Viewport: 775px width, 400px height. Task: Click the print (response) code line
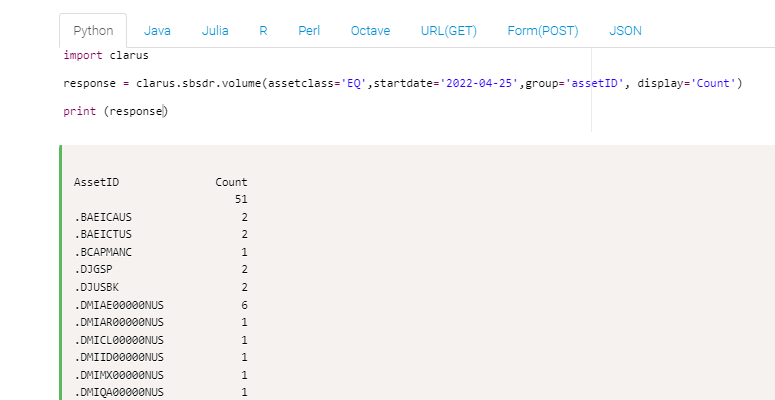click(x=116, y=111)
